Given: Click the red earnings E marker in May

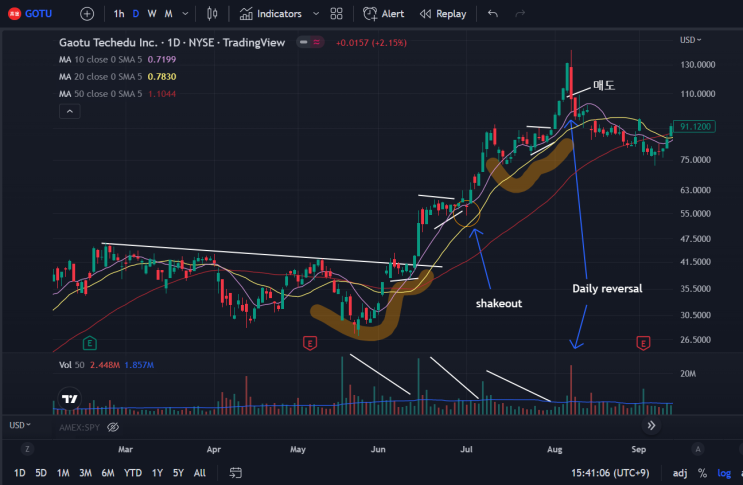Looking at the screenshot, I should tap(309, 343).
